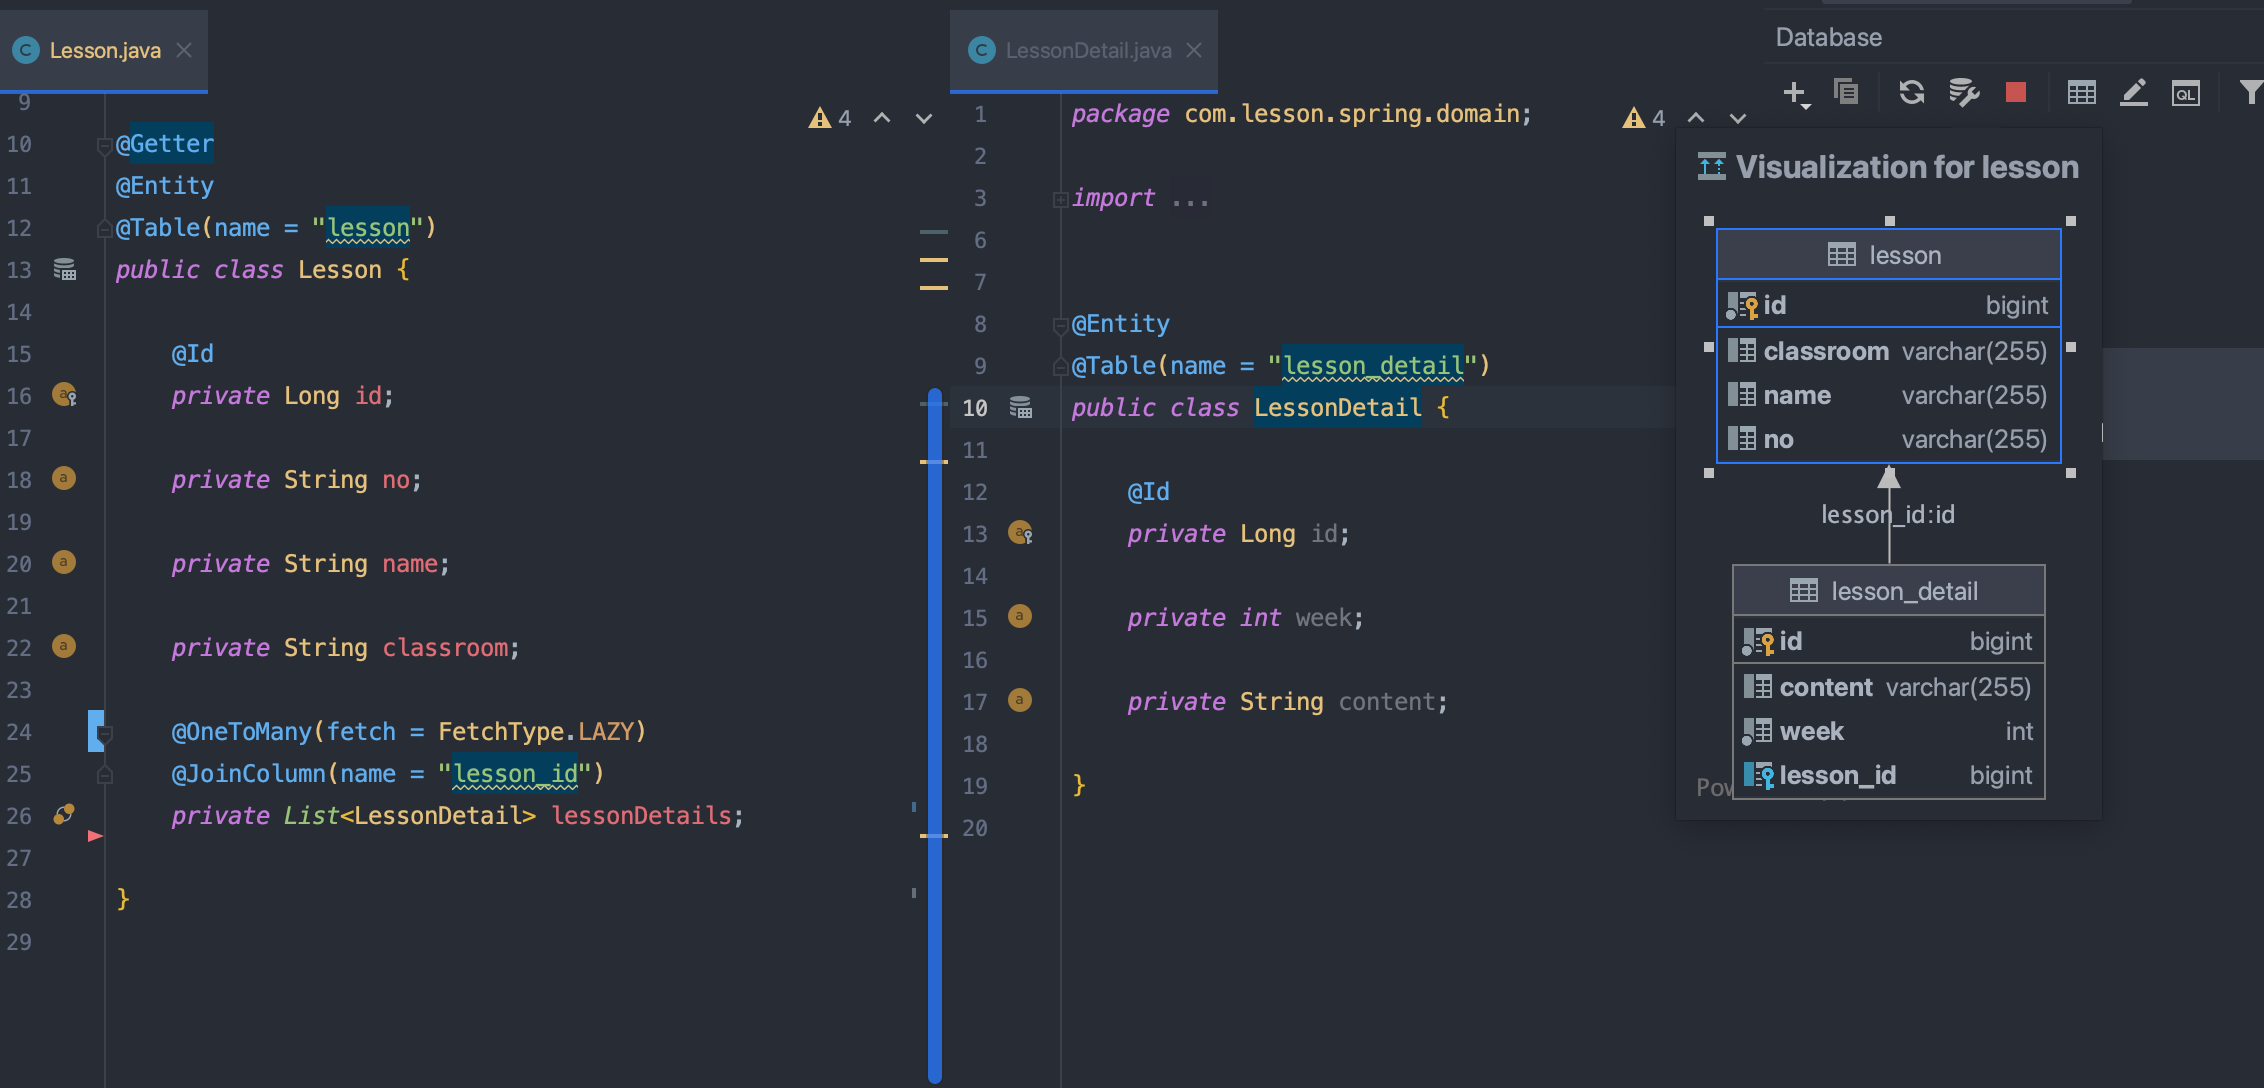The height and width of the screenshot is (1088, 2264).
Task: Switch to the Lesson.java tab
Action: (104, 50)
